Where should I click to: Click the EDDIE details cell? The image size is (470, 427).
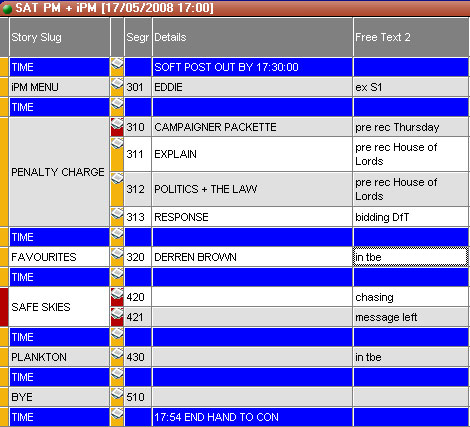point(252,87)
